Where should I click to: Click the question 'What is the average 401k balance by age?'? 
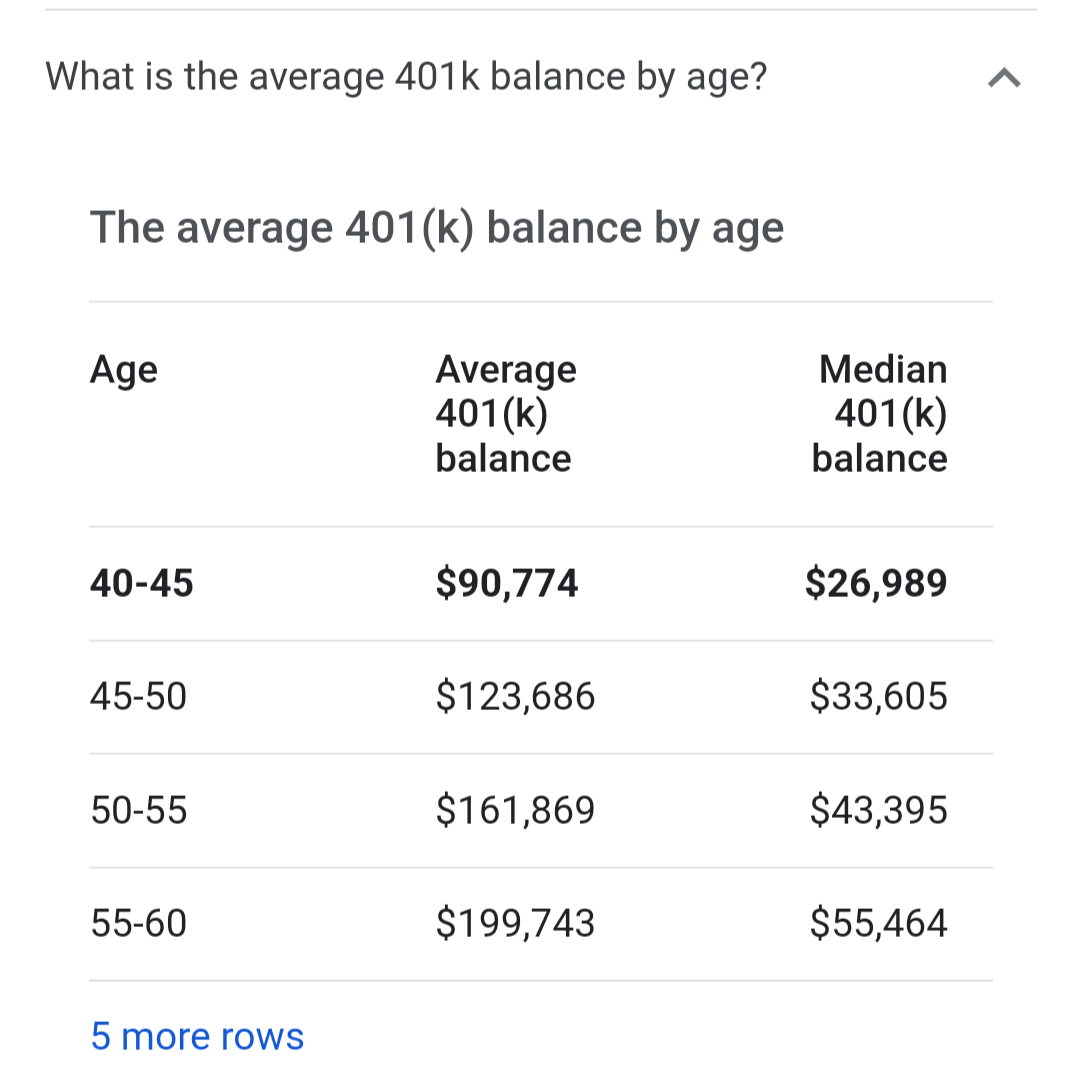tap(406, 77)
